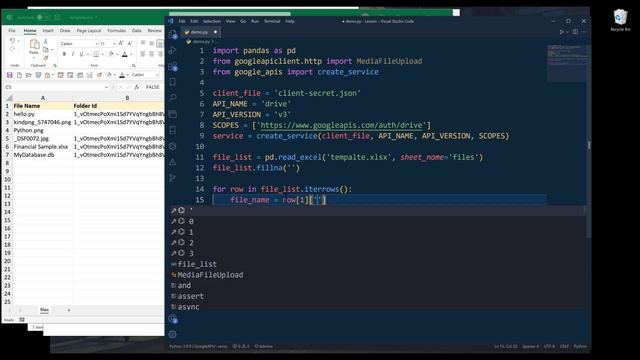This screenshot has width=640, height=360.
Task: Click the VS Code editor minimap
Action: coord(567,63)
